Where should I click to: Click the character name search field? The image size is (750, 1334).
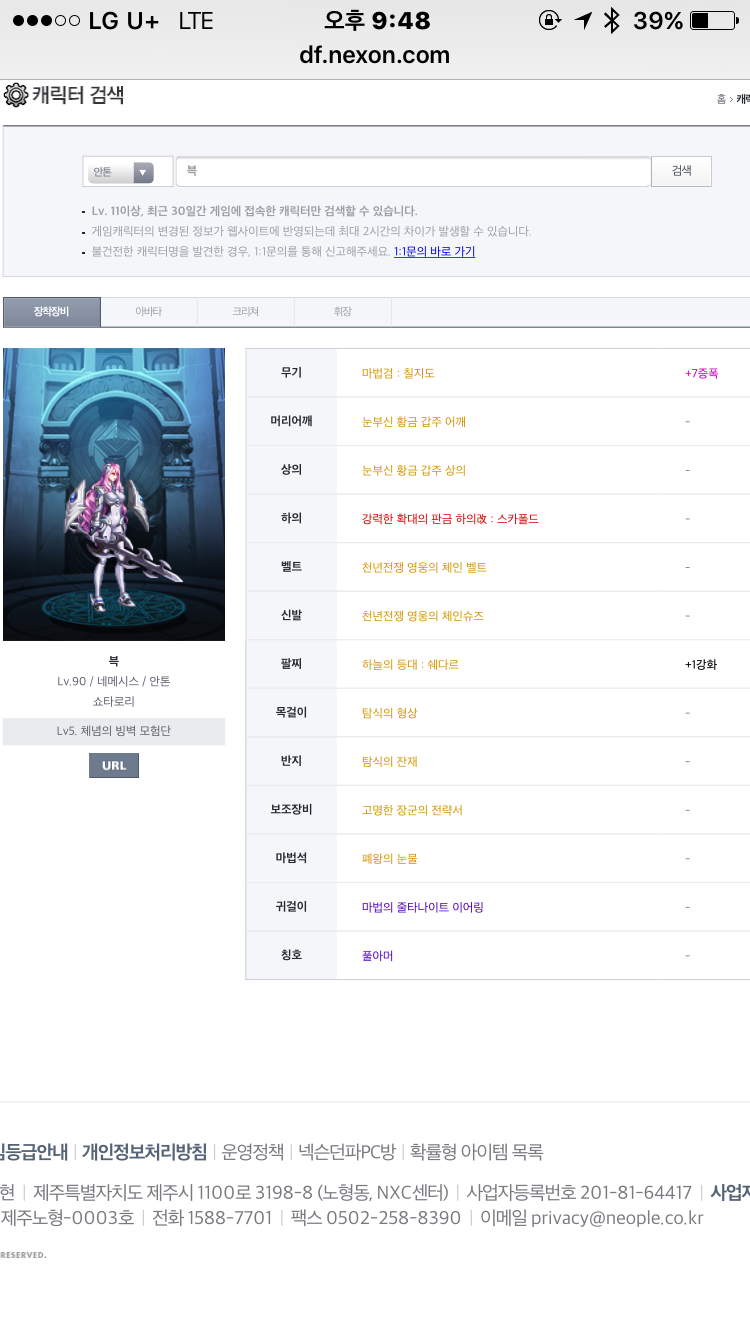pos(413,172)
